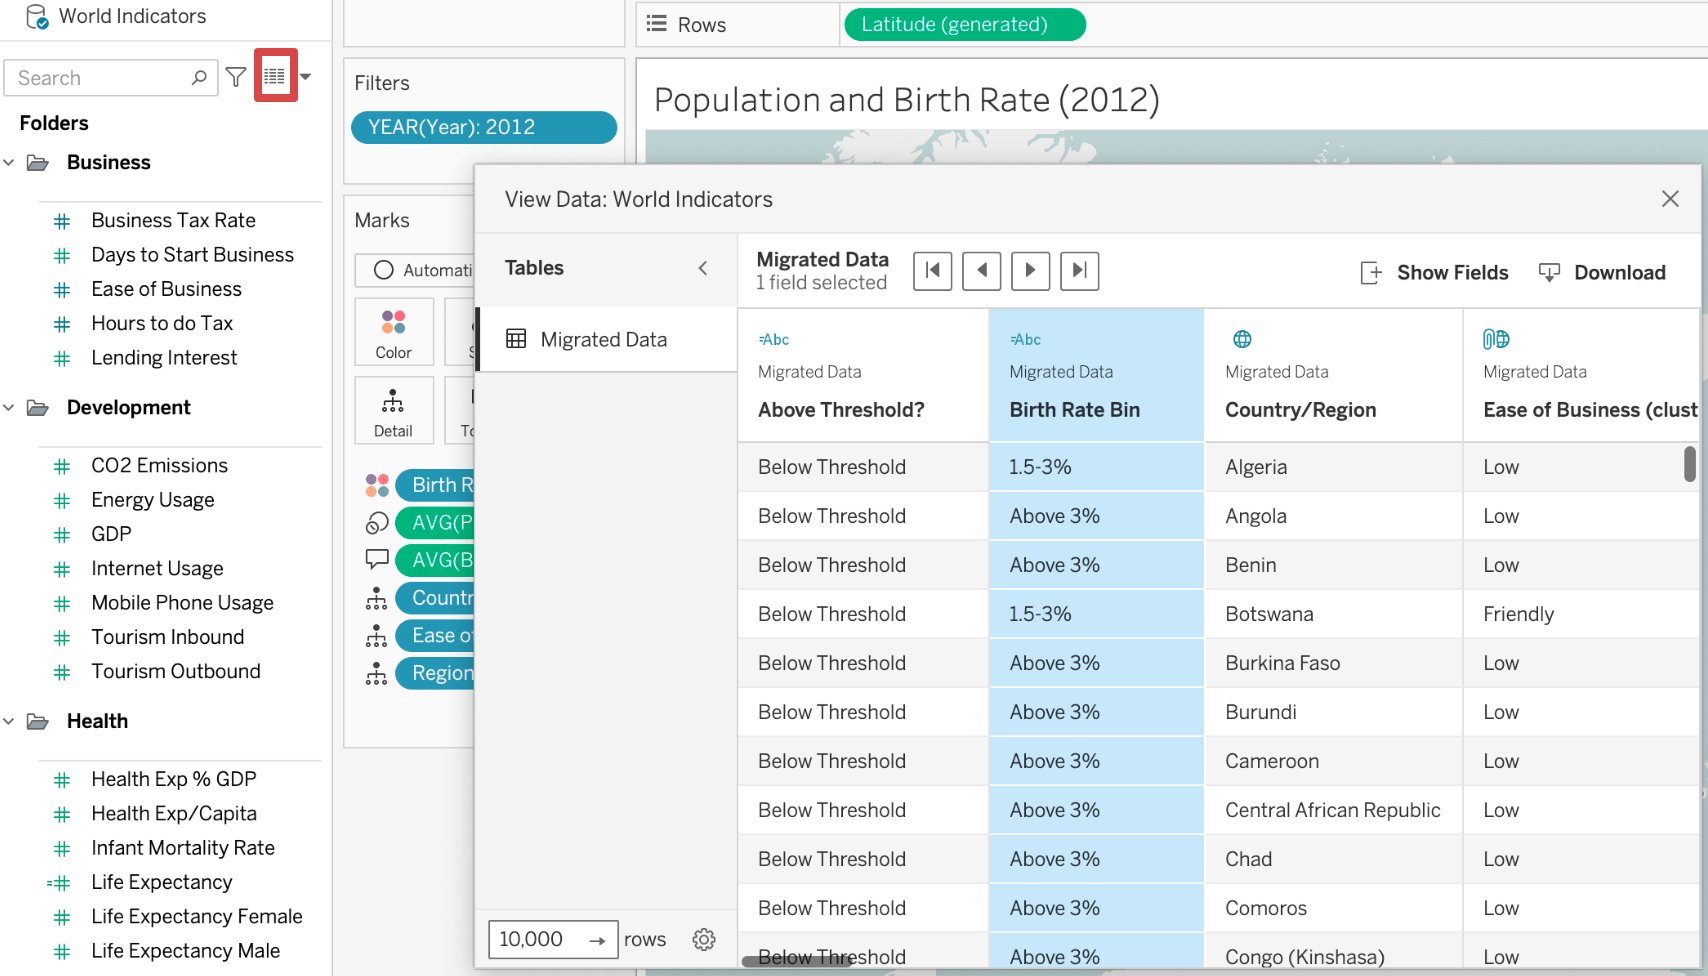The height and width of the screenshot is (976, 1708).
Task: Open the View Data icon above Folders
Action: coord(275,76)
